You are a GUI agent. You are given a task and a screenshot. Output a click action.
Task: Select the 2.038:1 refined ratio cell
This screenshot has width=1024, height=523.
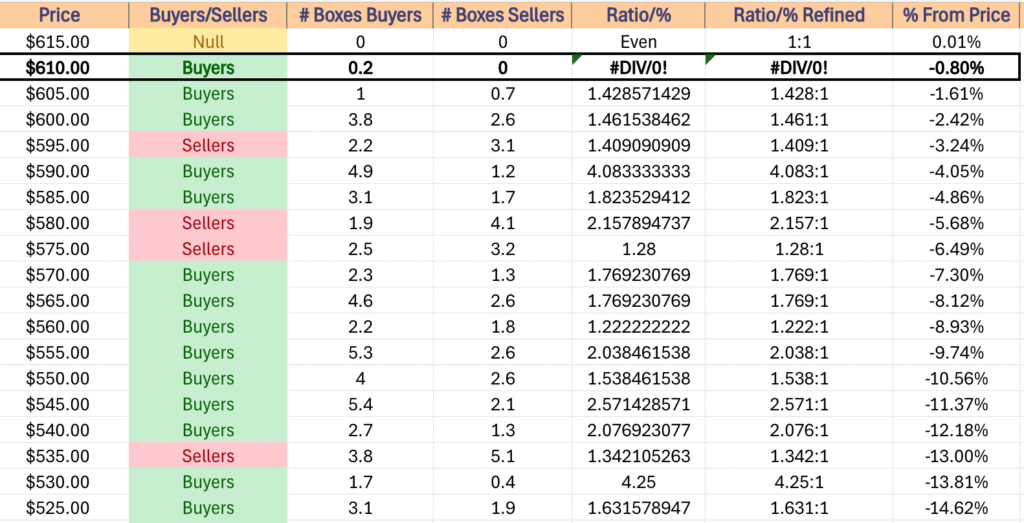799,353
